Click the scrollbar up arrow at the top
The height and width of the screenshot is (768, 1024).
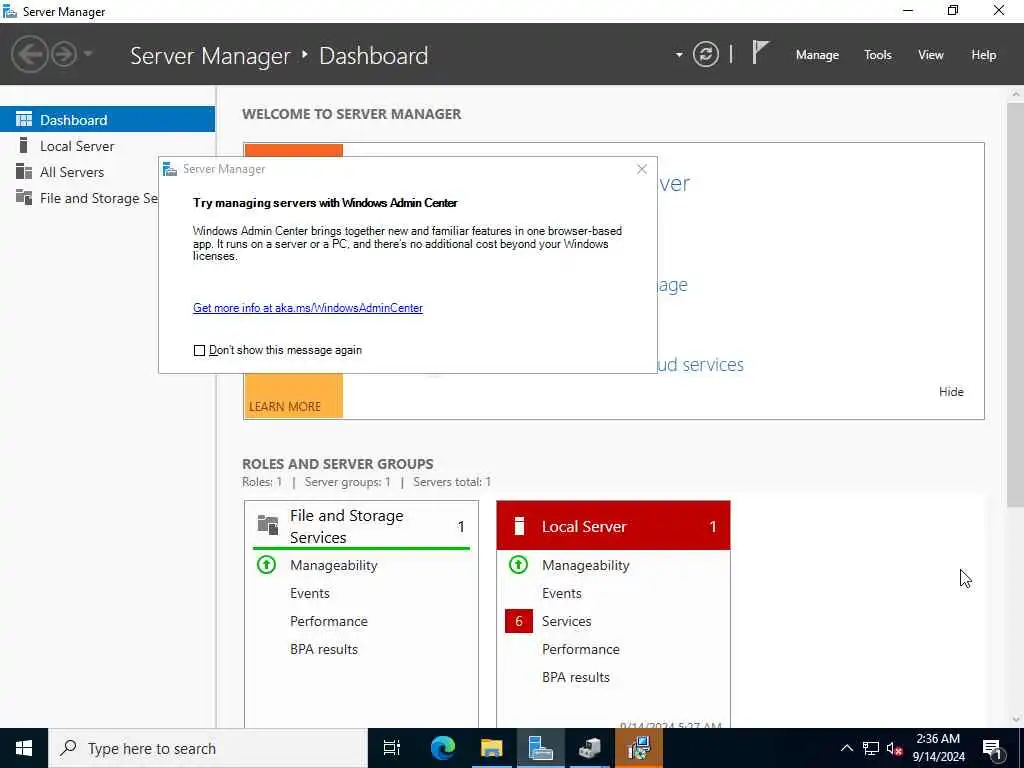point(1016,94)
